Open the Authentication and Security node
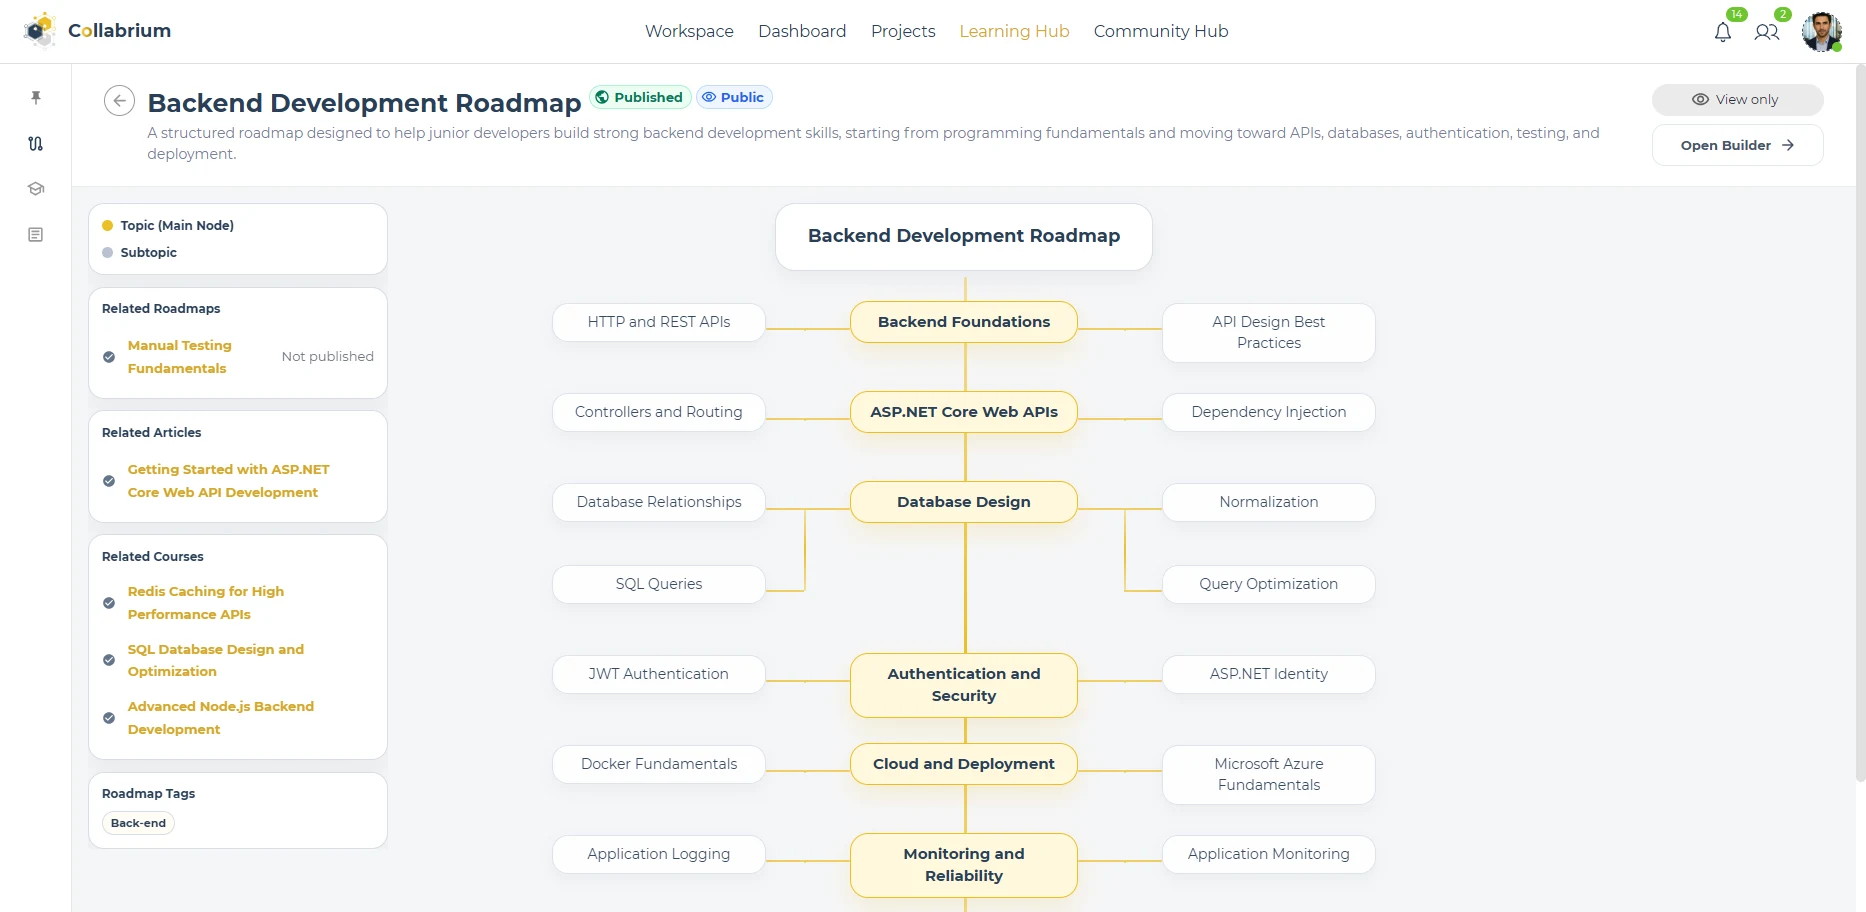Image resolution: width=1866 pixels, height=912 pixels. point(964,685)
